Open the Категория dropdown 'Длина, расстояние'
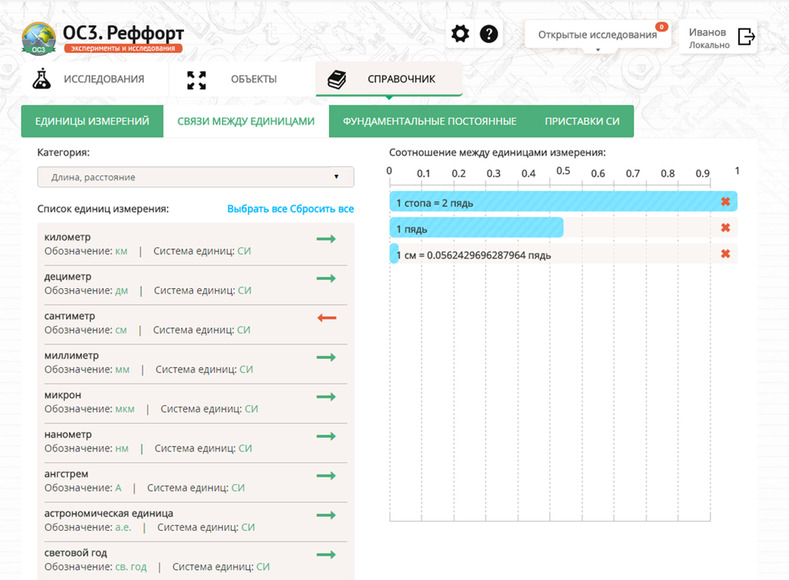 196,177
